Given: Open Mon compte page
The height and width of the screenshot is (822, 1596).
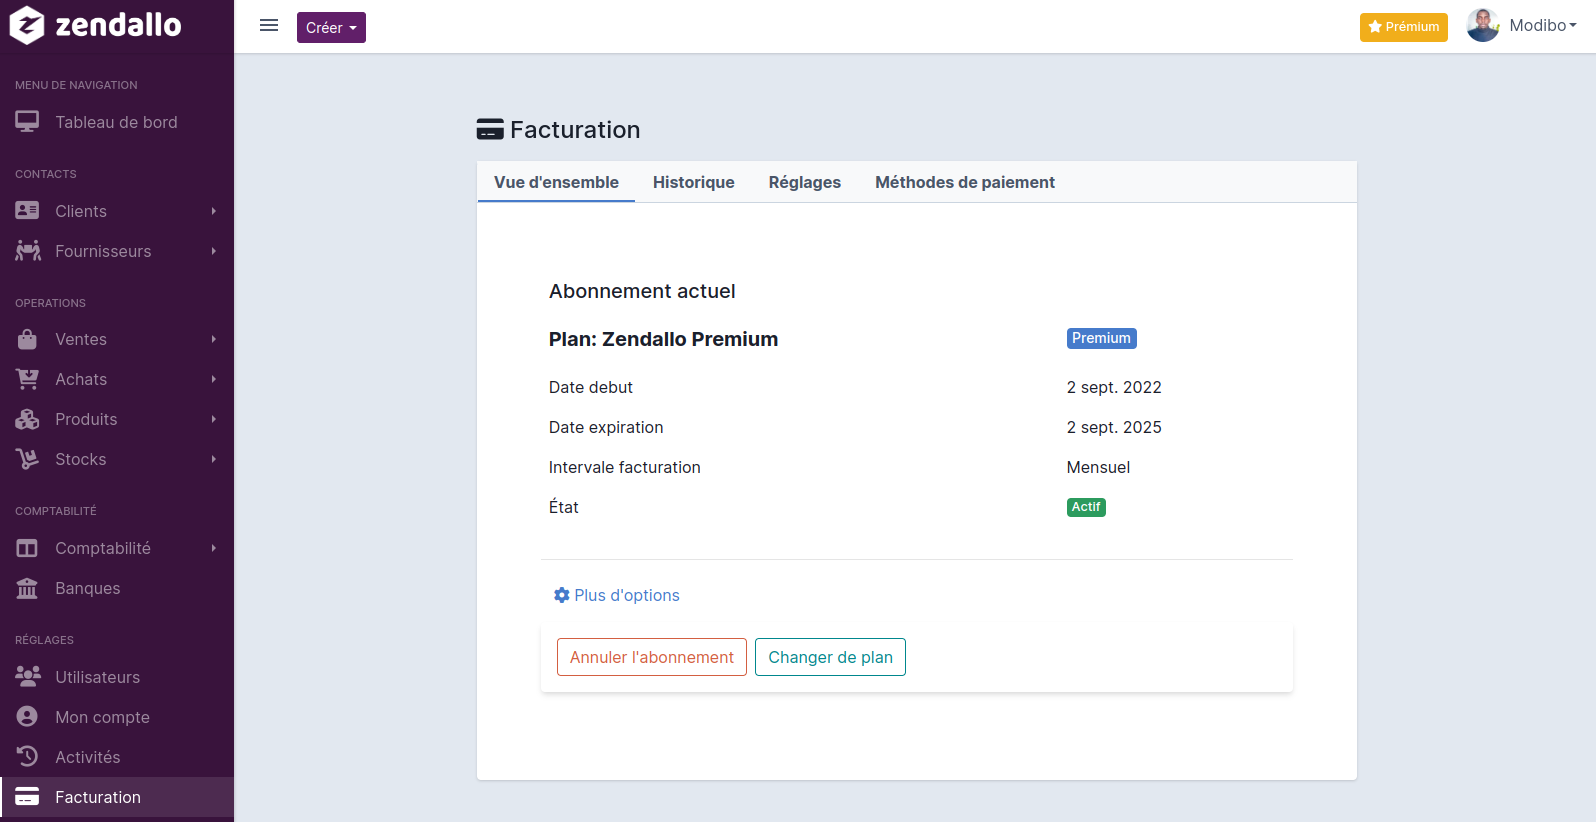Looking at the screenshot, I should (x=117, y=717).
